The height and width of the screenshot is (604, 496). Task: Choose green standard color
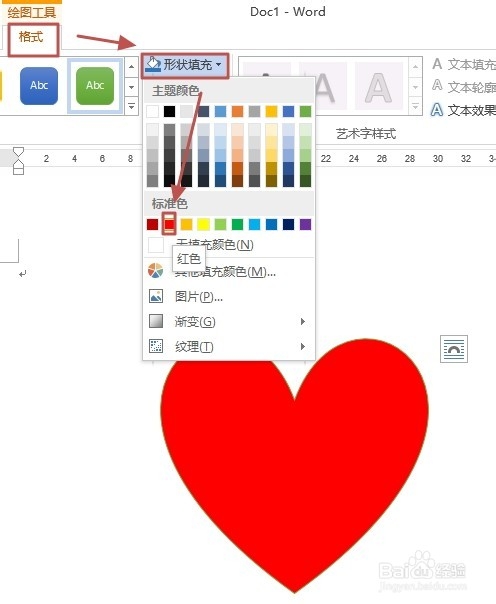pyautogui.click(x=238, y=224)
